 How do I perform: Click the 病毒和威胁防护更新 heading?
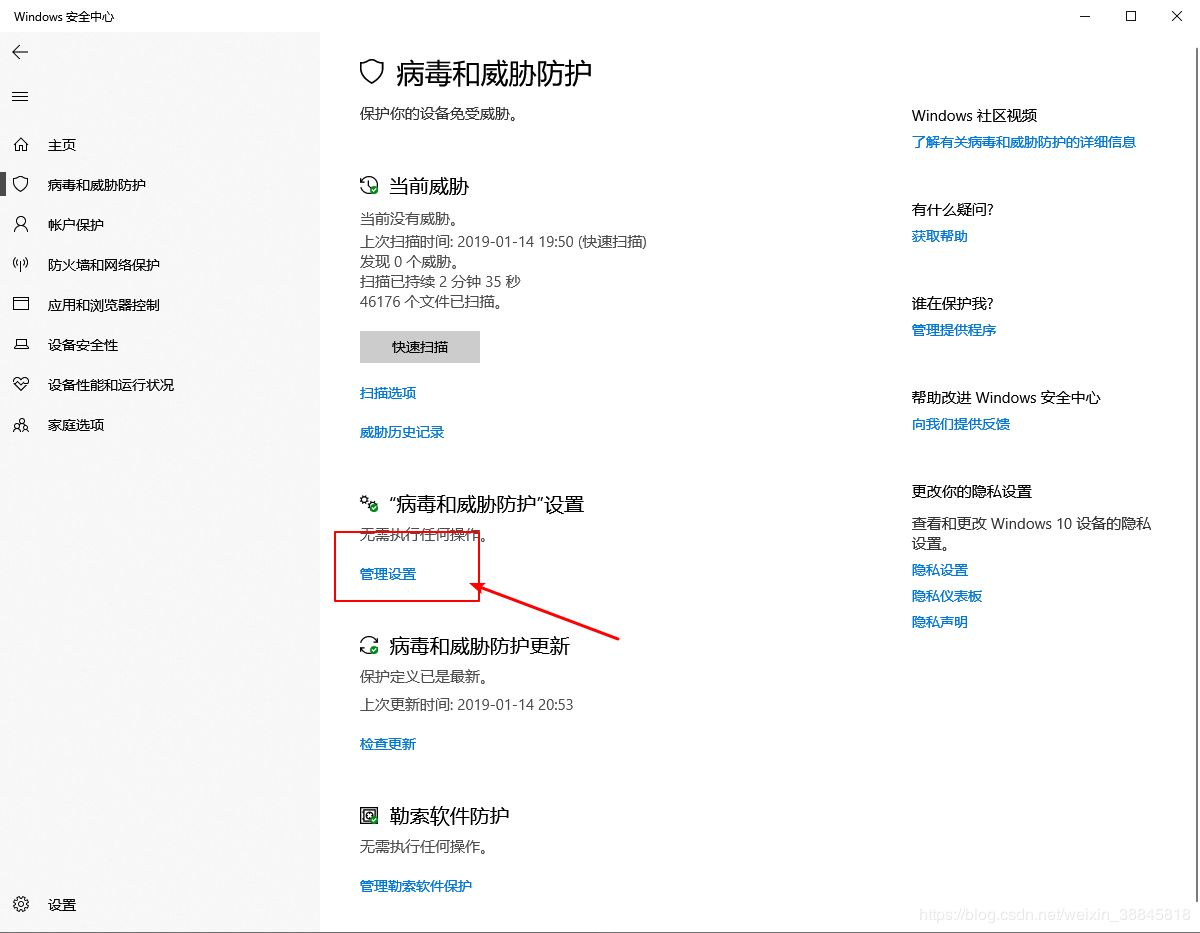pos(480,646)
